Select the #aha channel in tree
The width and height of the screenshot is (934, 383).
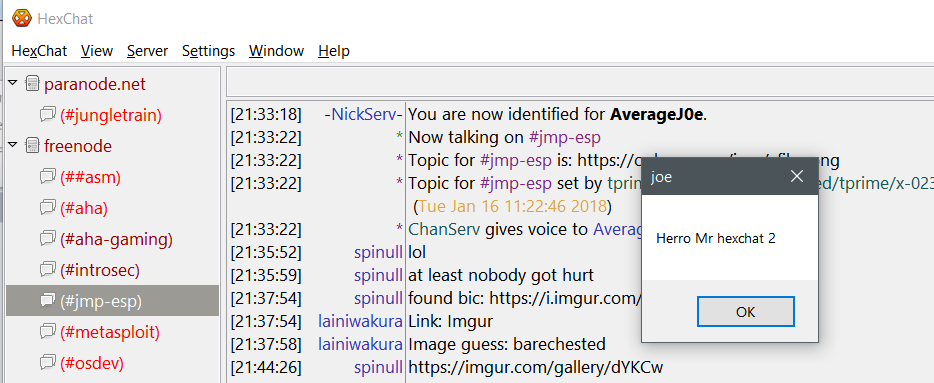[x=83, y=208]
